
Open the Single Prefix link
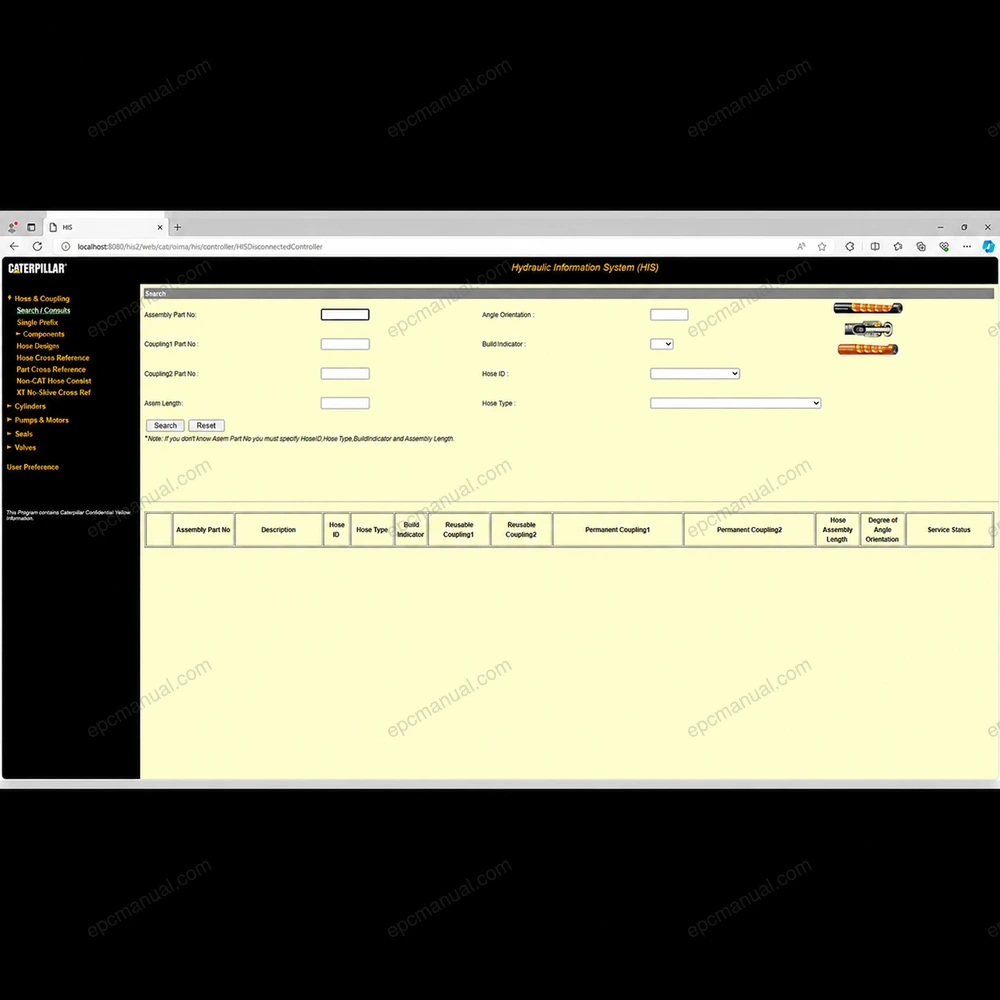point(38,323)
